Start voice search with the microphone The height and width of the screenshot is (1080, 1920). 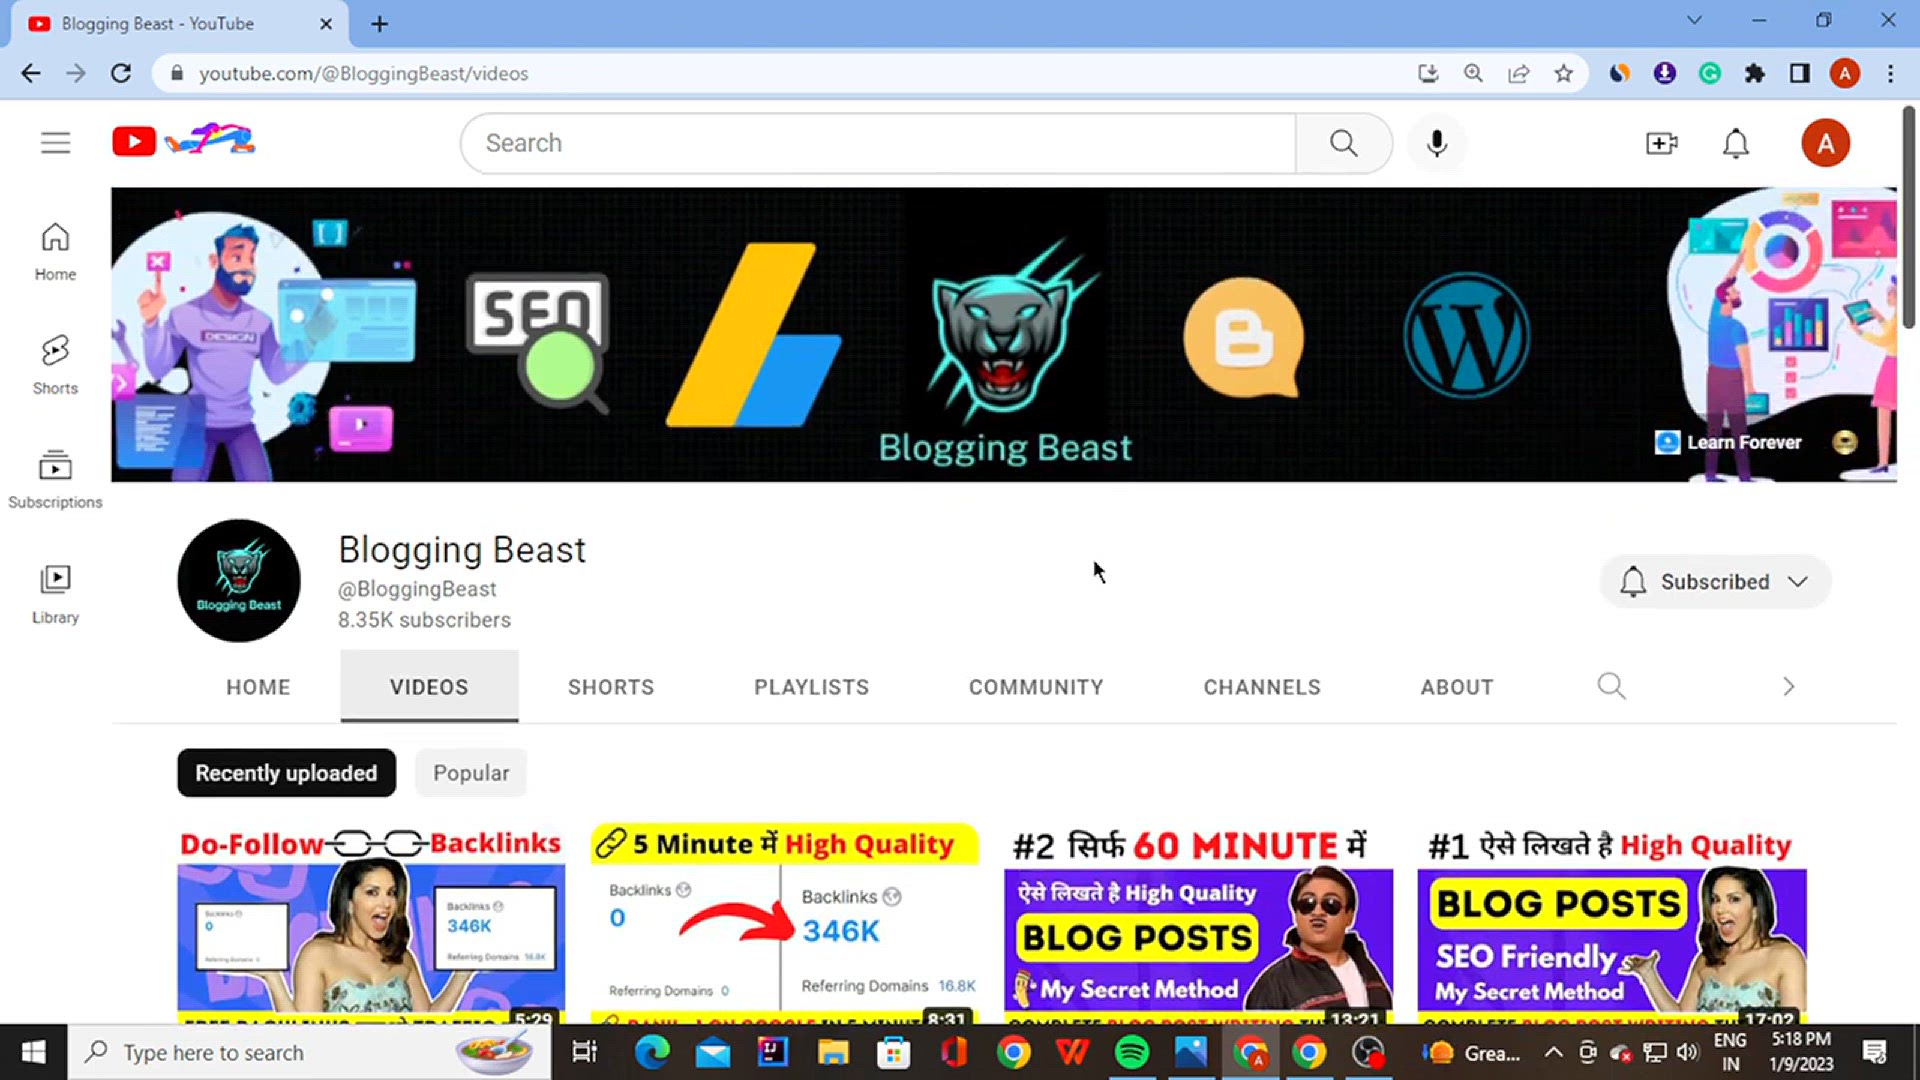[1436, 143]
